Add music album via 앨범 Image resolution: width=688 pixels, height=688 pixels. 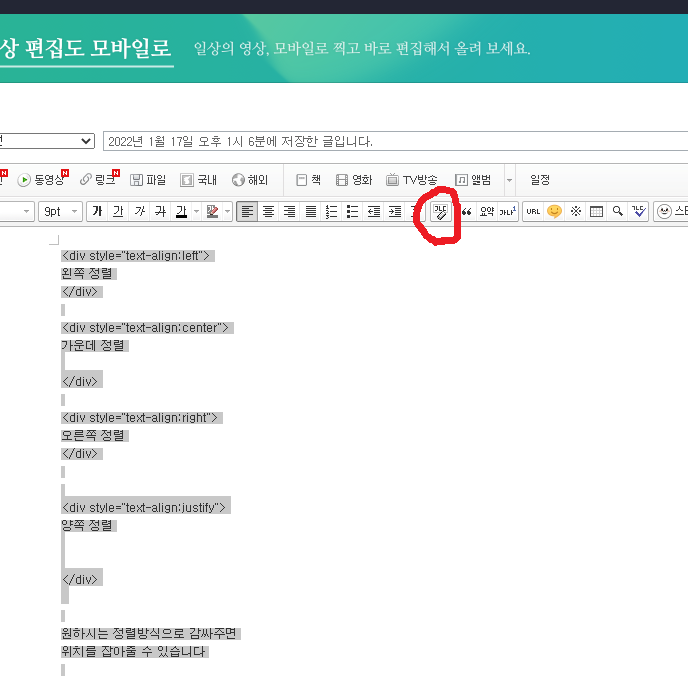pos(473,180)
